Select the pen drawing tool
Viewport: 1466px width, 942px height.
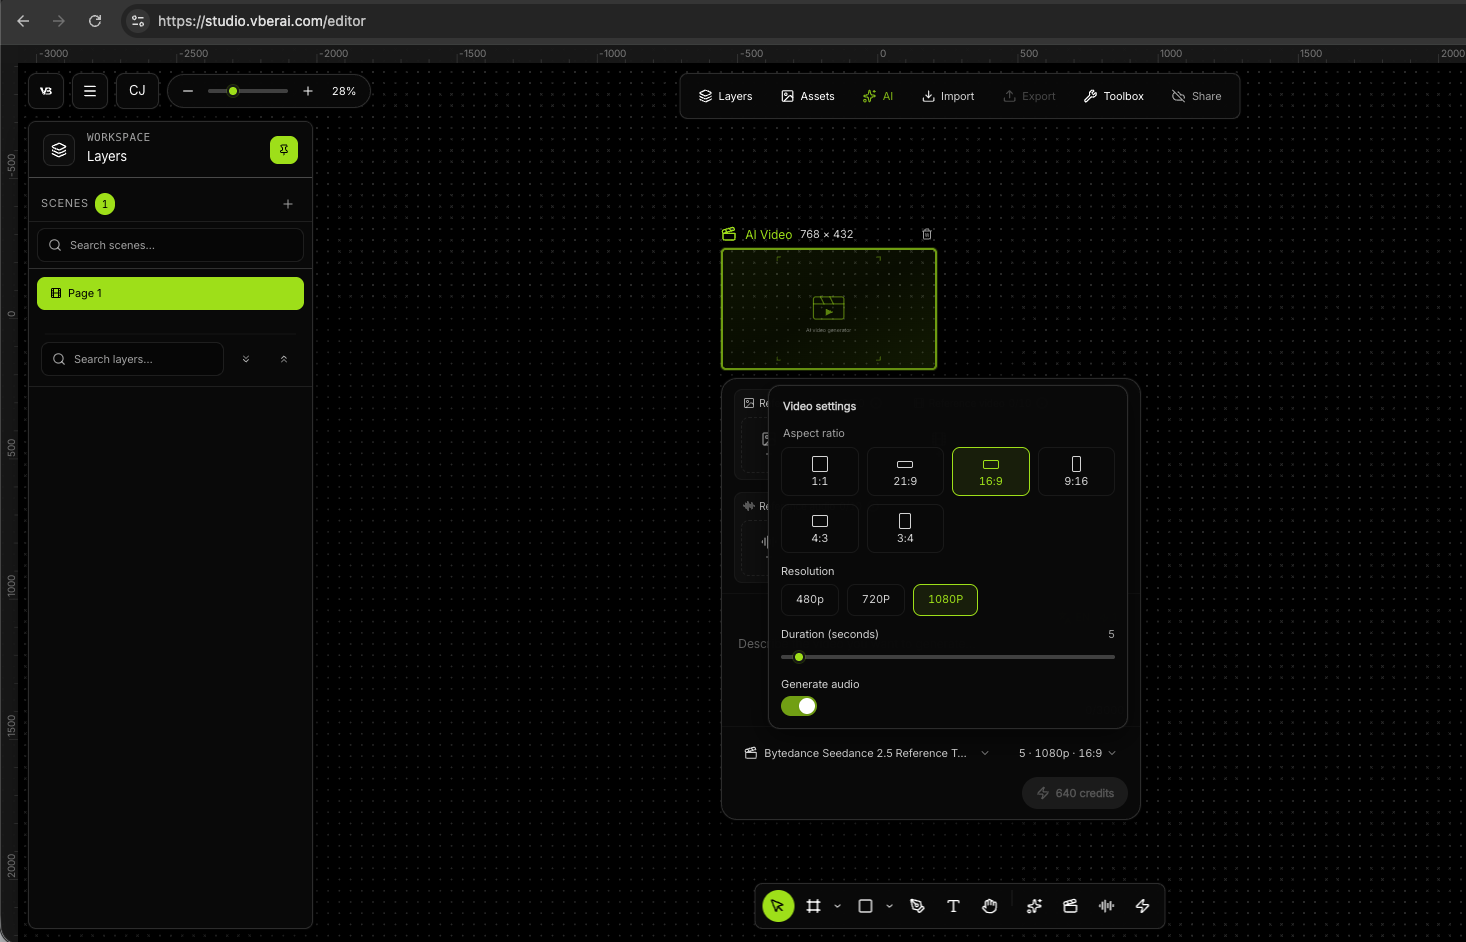[918, 906]
